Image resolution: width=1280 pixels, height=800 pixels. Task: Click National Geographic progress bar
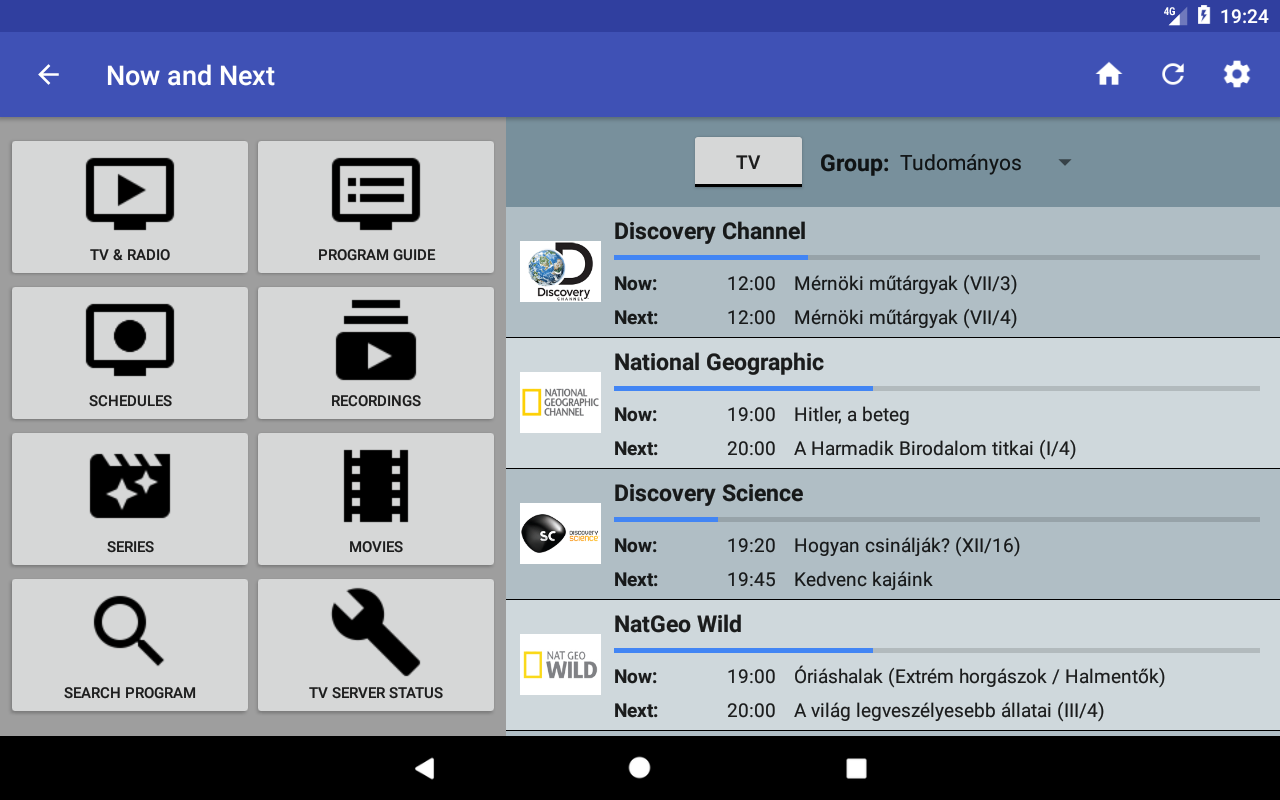(x=937, y=389)
